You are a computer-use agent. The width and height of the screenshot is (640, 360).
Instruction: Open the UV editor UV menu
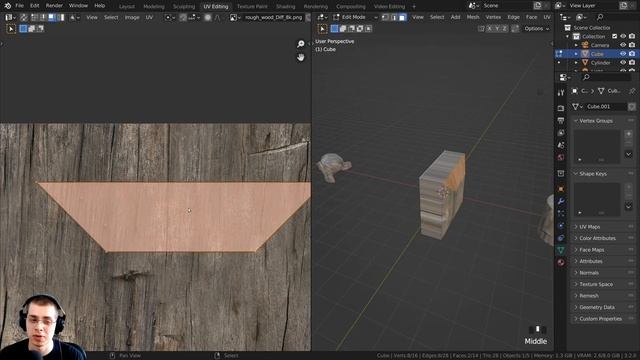[149, 17]
